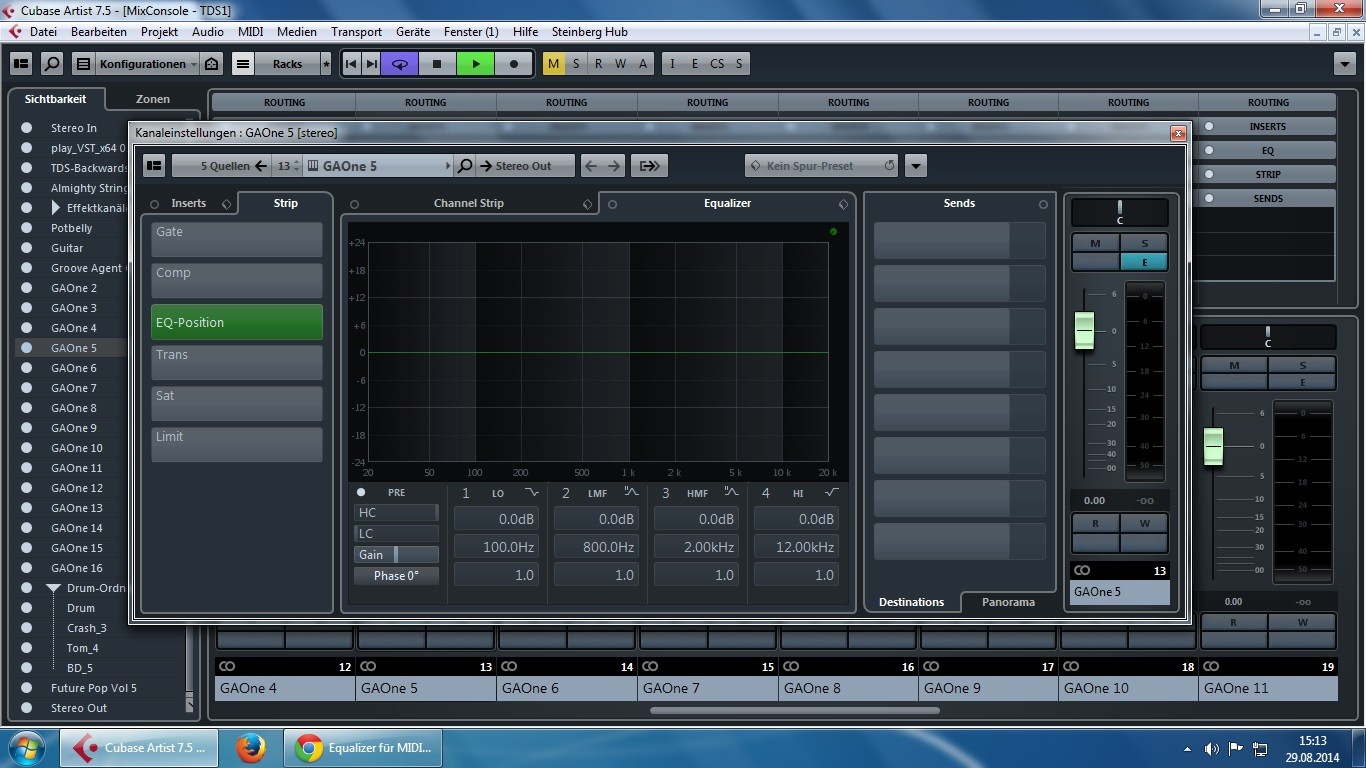Click the volume icon in system tray
This screenshot has width=1366, height=768.
pos(1212,748)
